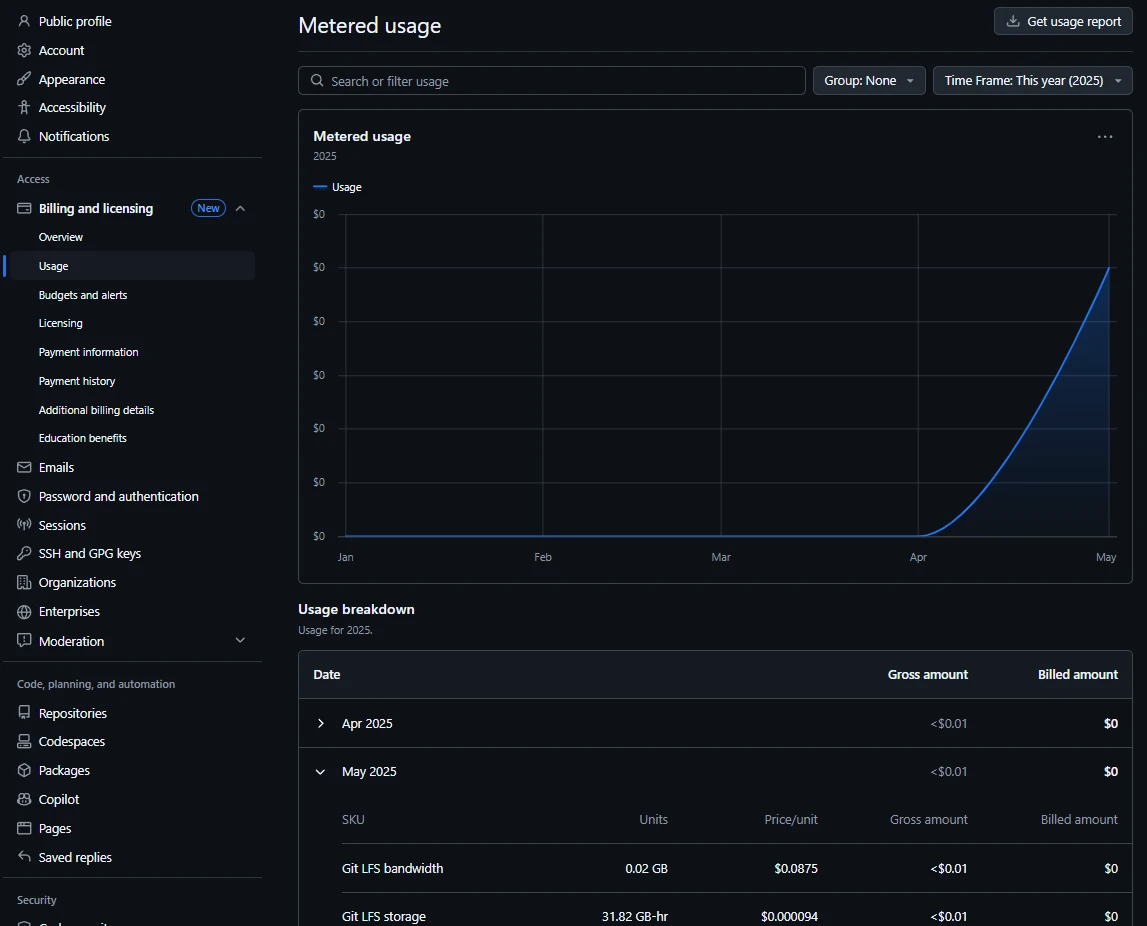Click the Appearance paintbrush icon
The image size is (1147, 926).
(22, 78)
